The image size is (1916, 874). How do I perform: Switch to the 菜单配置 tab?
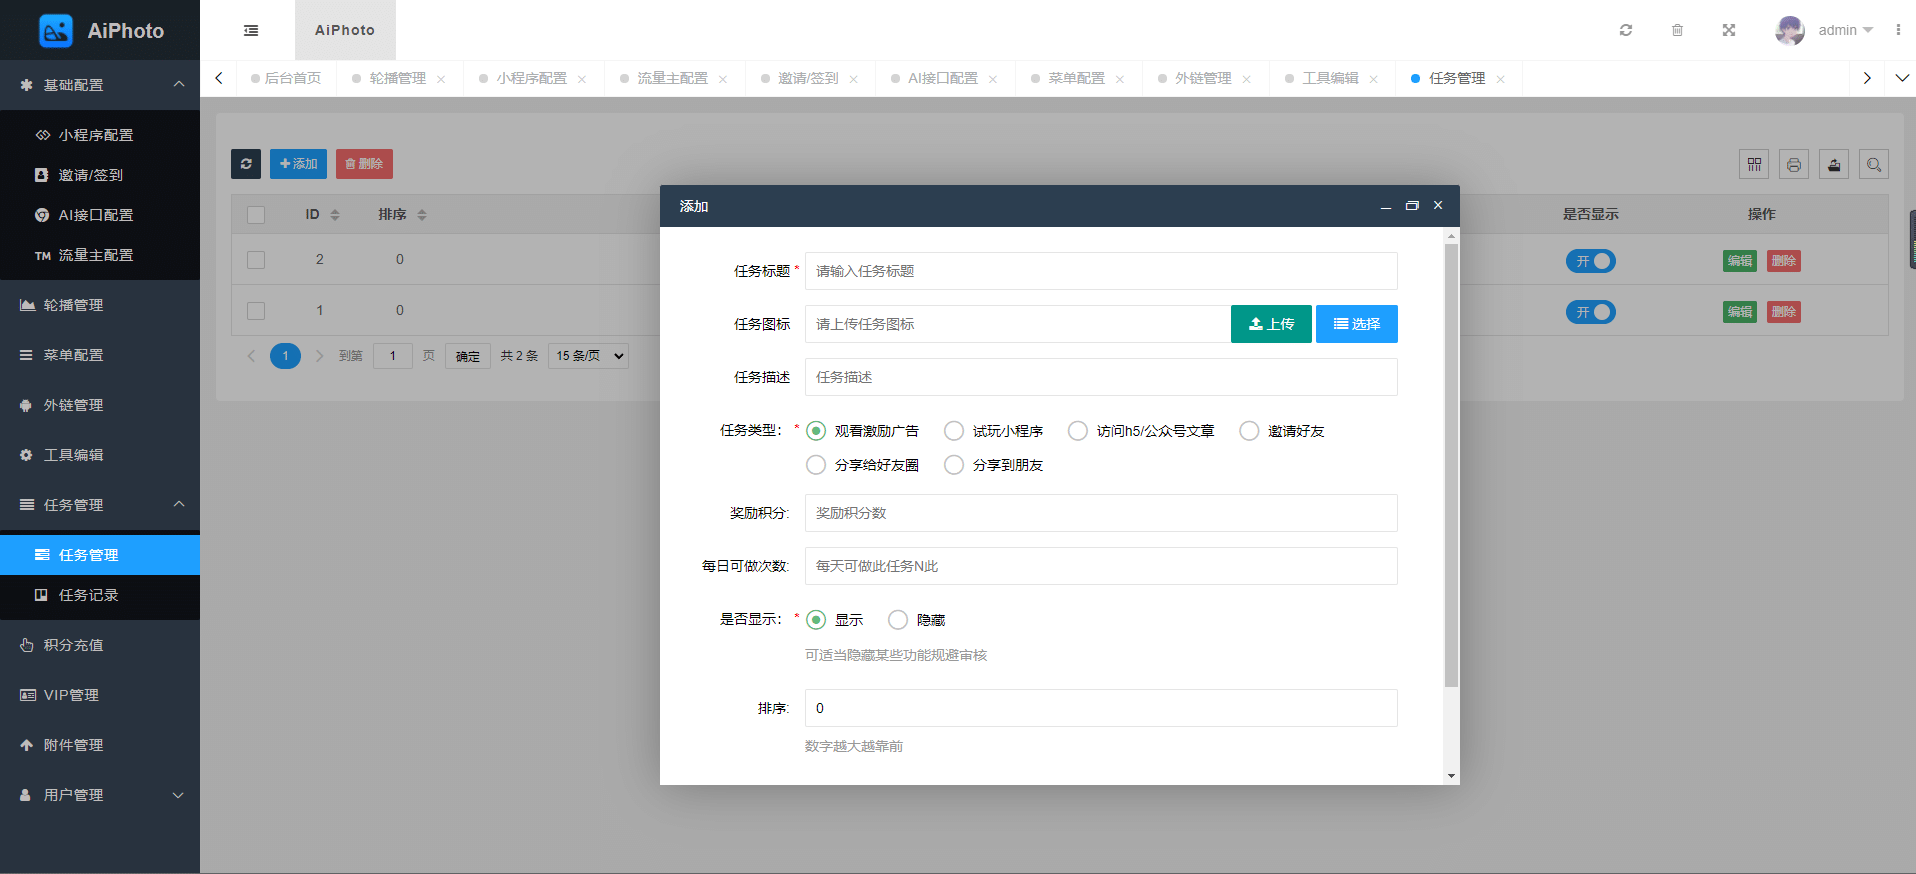coord(1077,78)
